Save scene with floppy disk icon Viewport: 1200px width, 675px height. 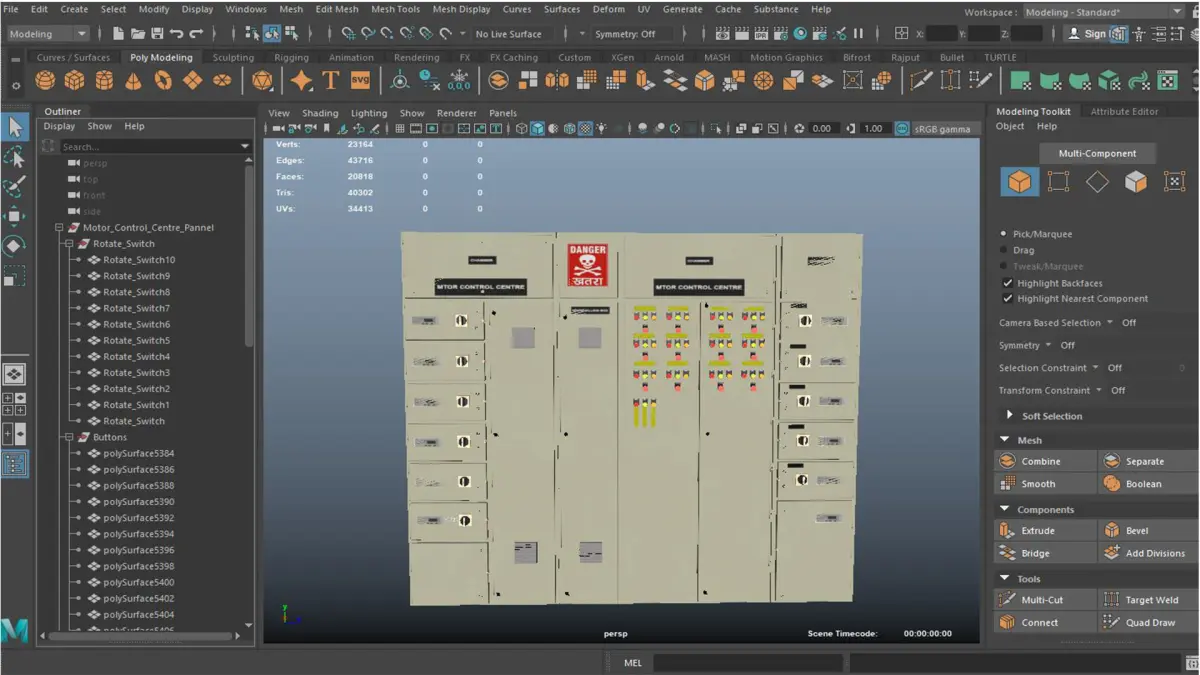click(156, 34)
